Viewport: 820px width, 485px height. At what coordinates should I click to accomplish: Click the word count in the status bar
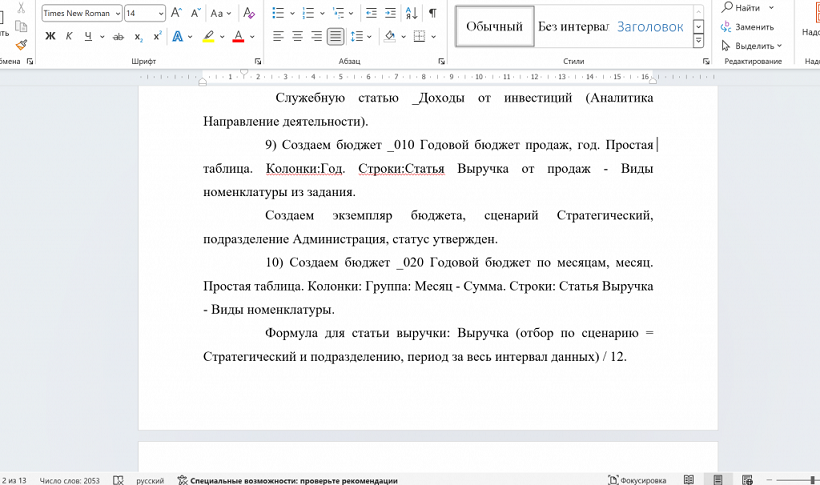(68, 480)
